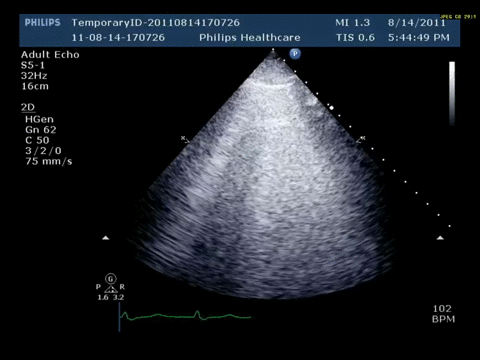
Task: Click the Adult Echo preset label
Action: pyautogui.click(x=50, y=55)
